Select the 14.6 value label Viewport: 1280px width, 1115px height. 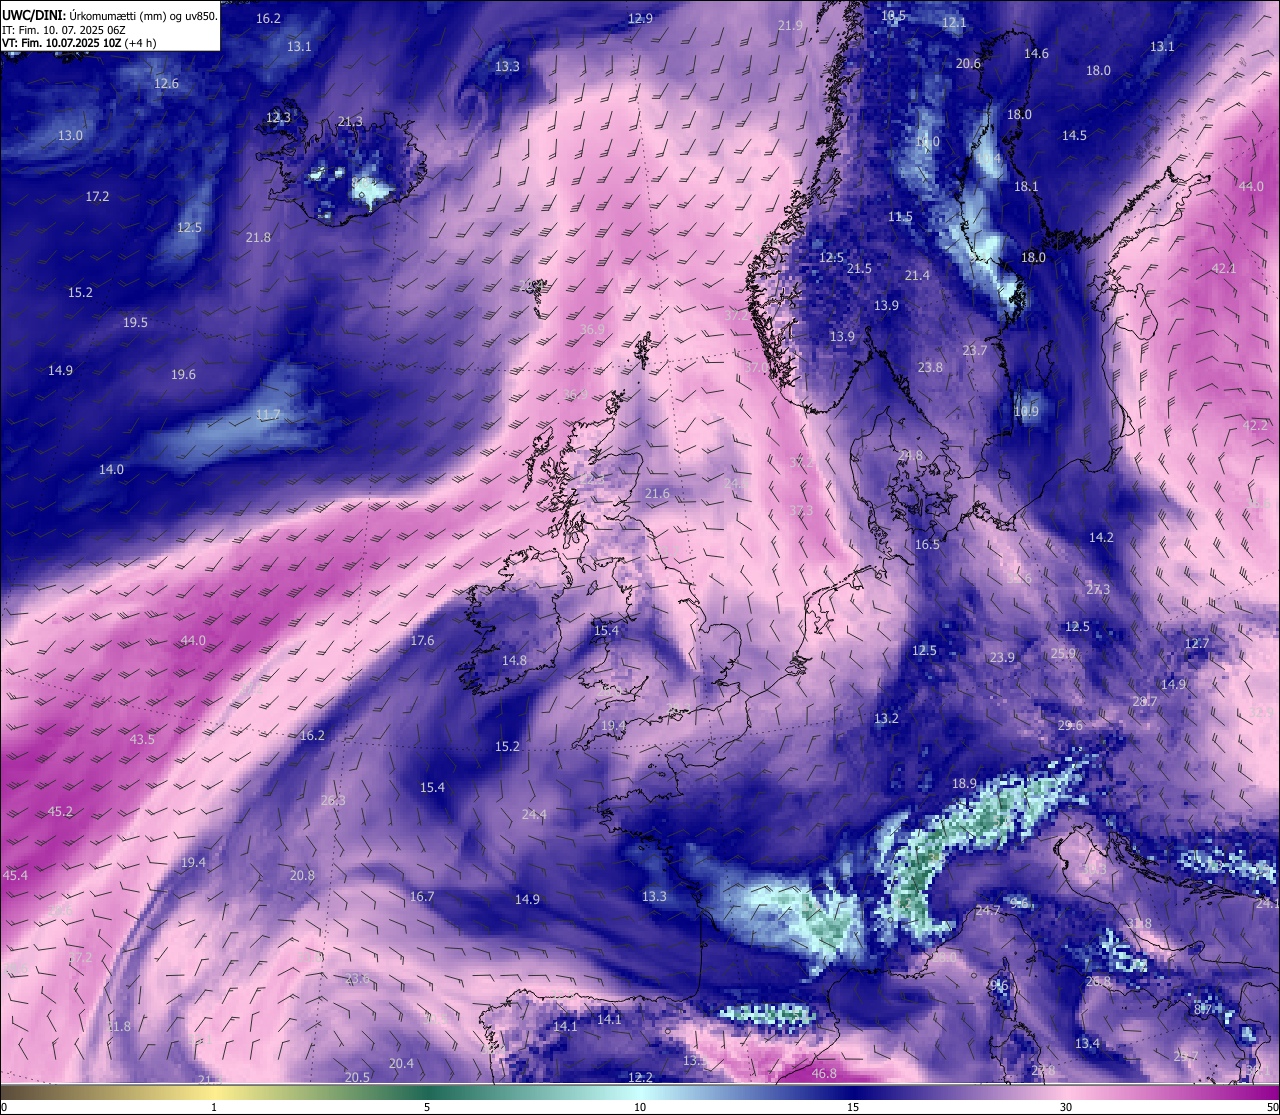point(1036,53)
